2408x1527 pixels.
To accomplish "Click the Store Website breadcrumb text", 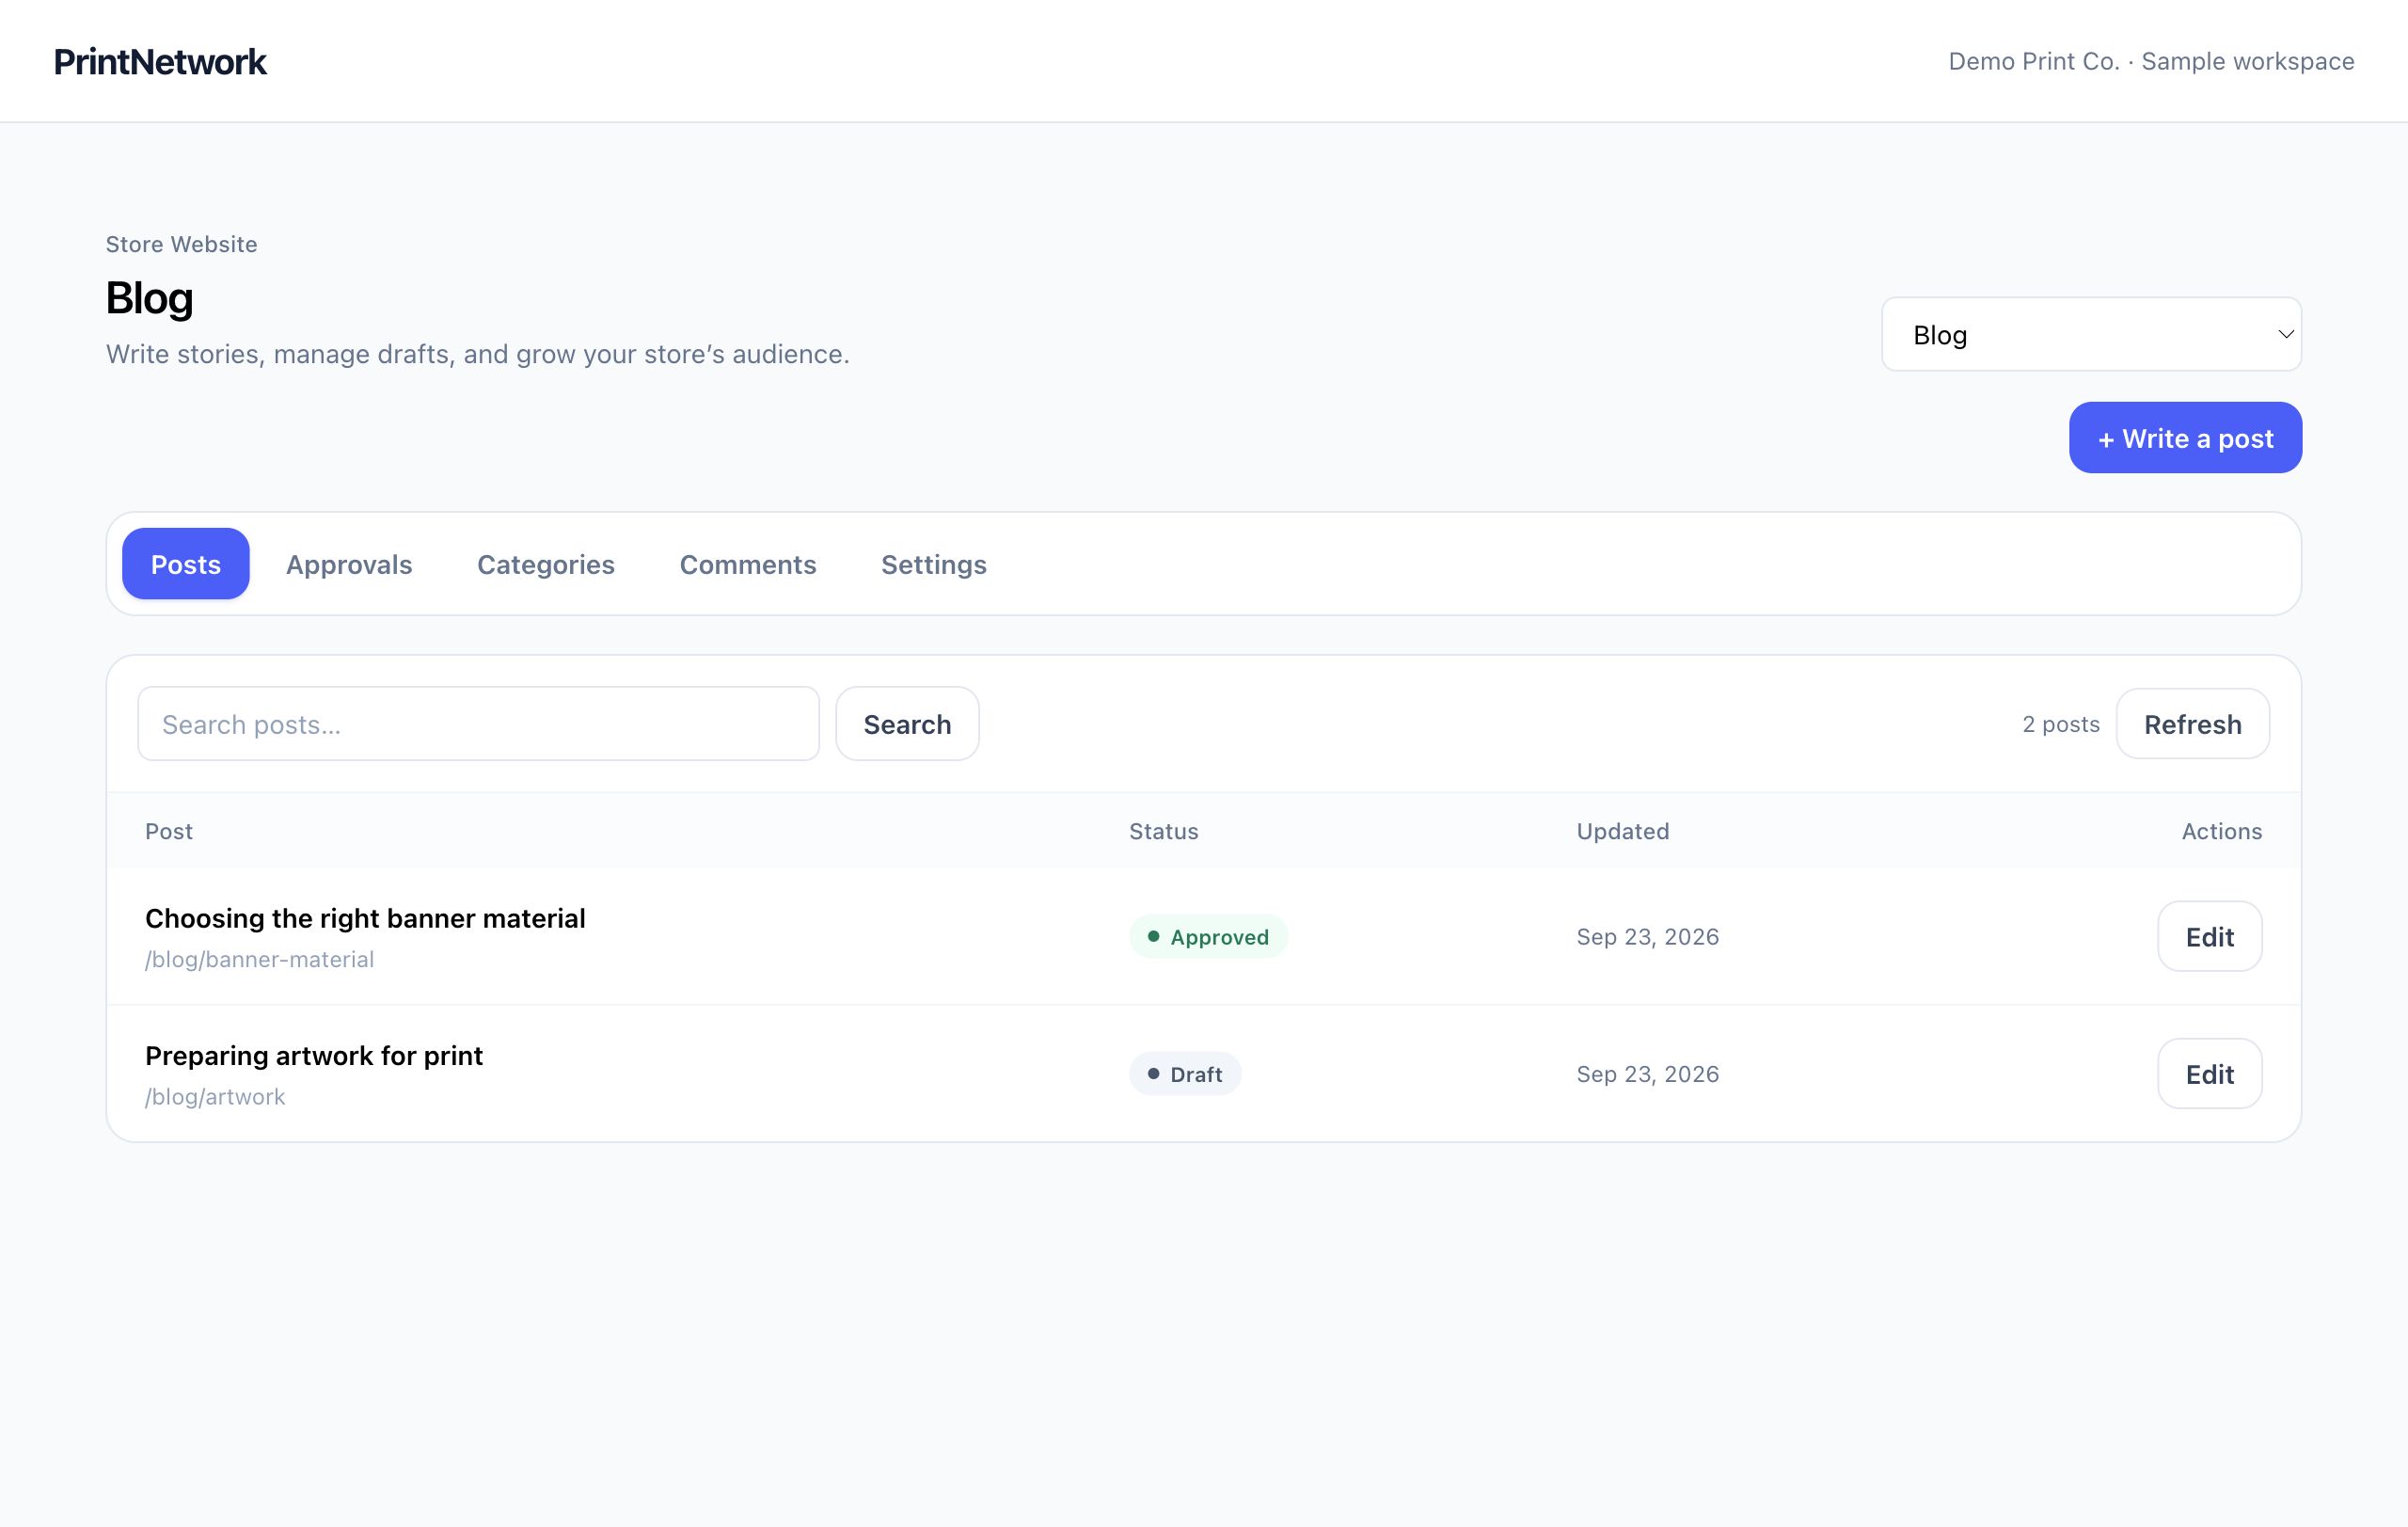I will point(181,244).
